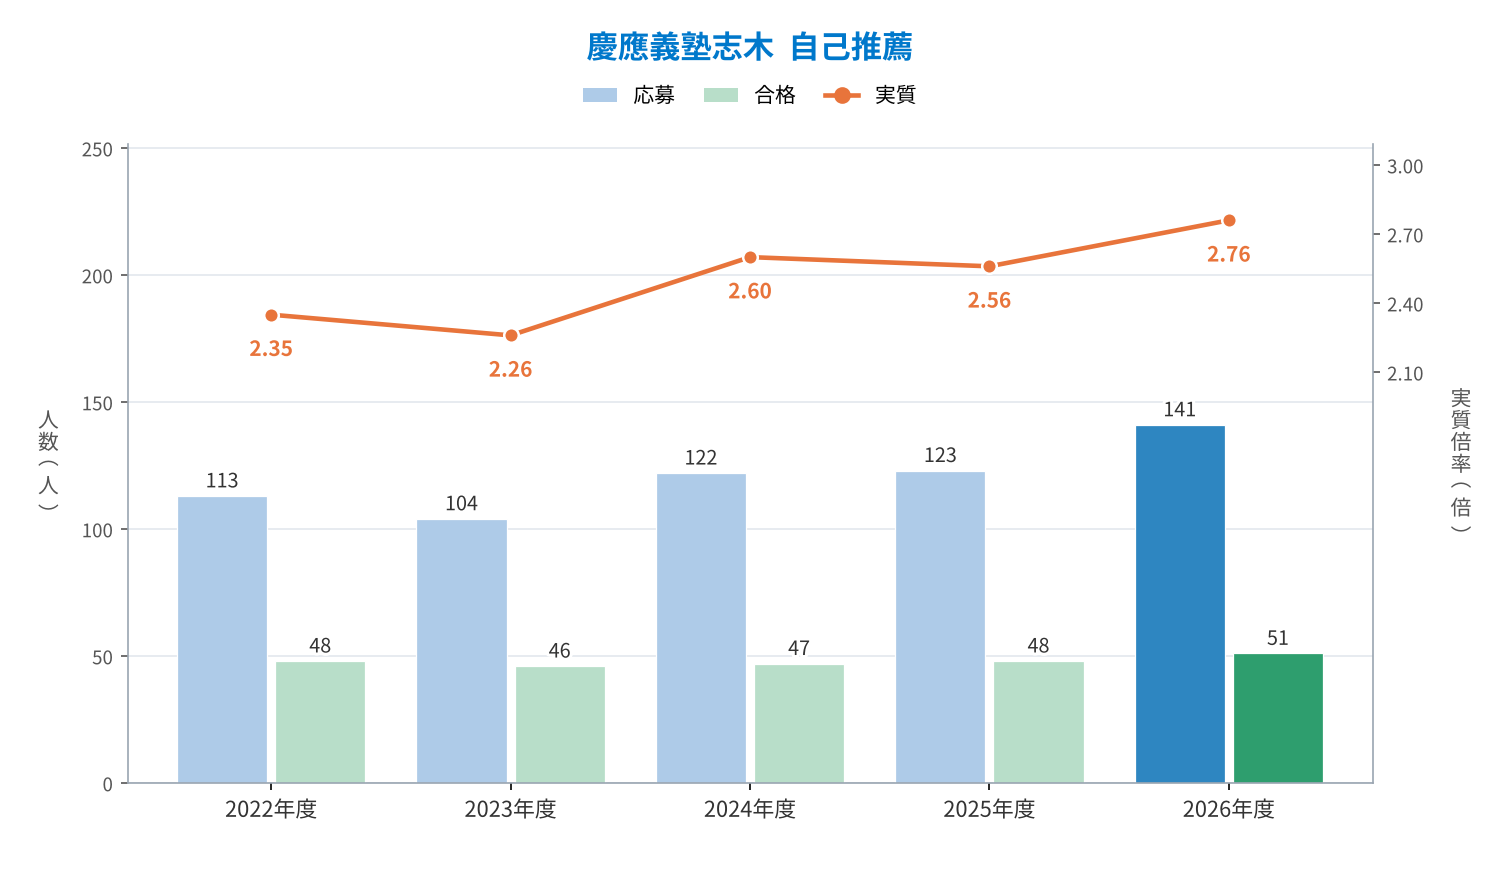The image size is (1500, 870).
Task: Click the chart title 慶應義塾志木 自己推薦
Action: point(750,47)
